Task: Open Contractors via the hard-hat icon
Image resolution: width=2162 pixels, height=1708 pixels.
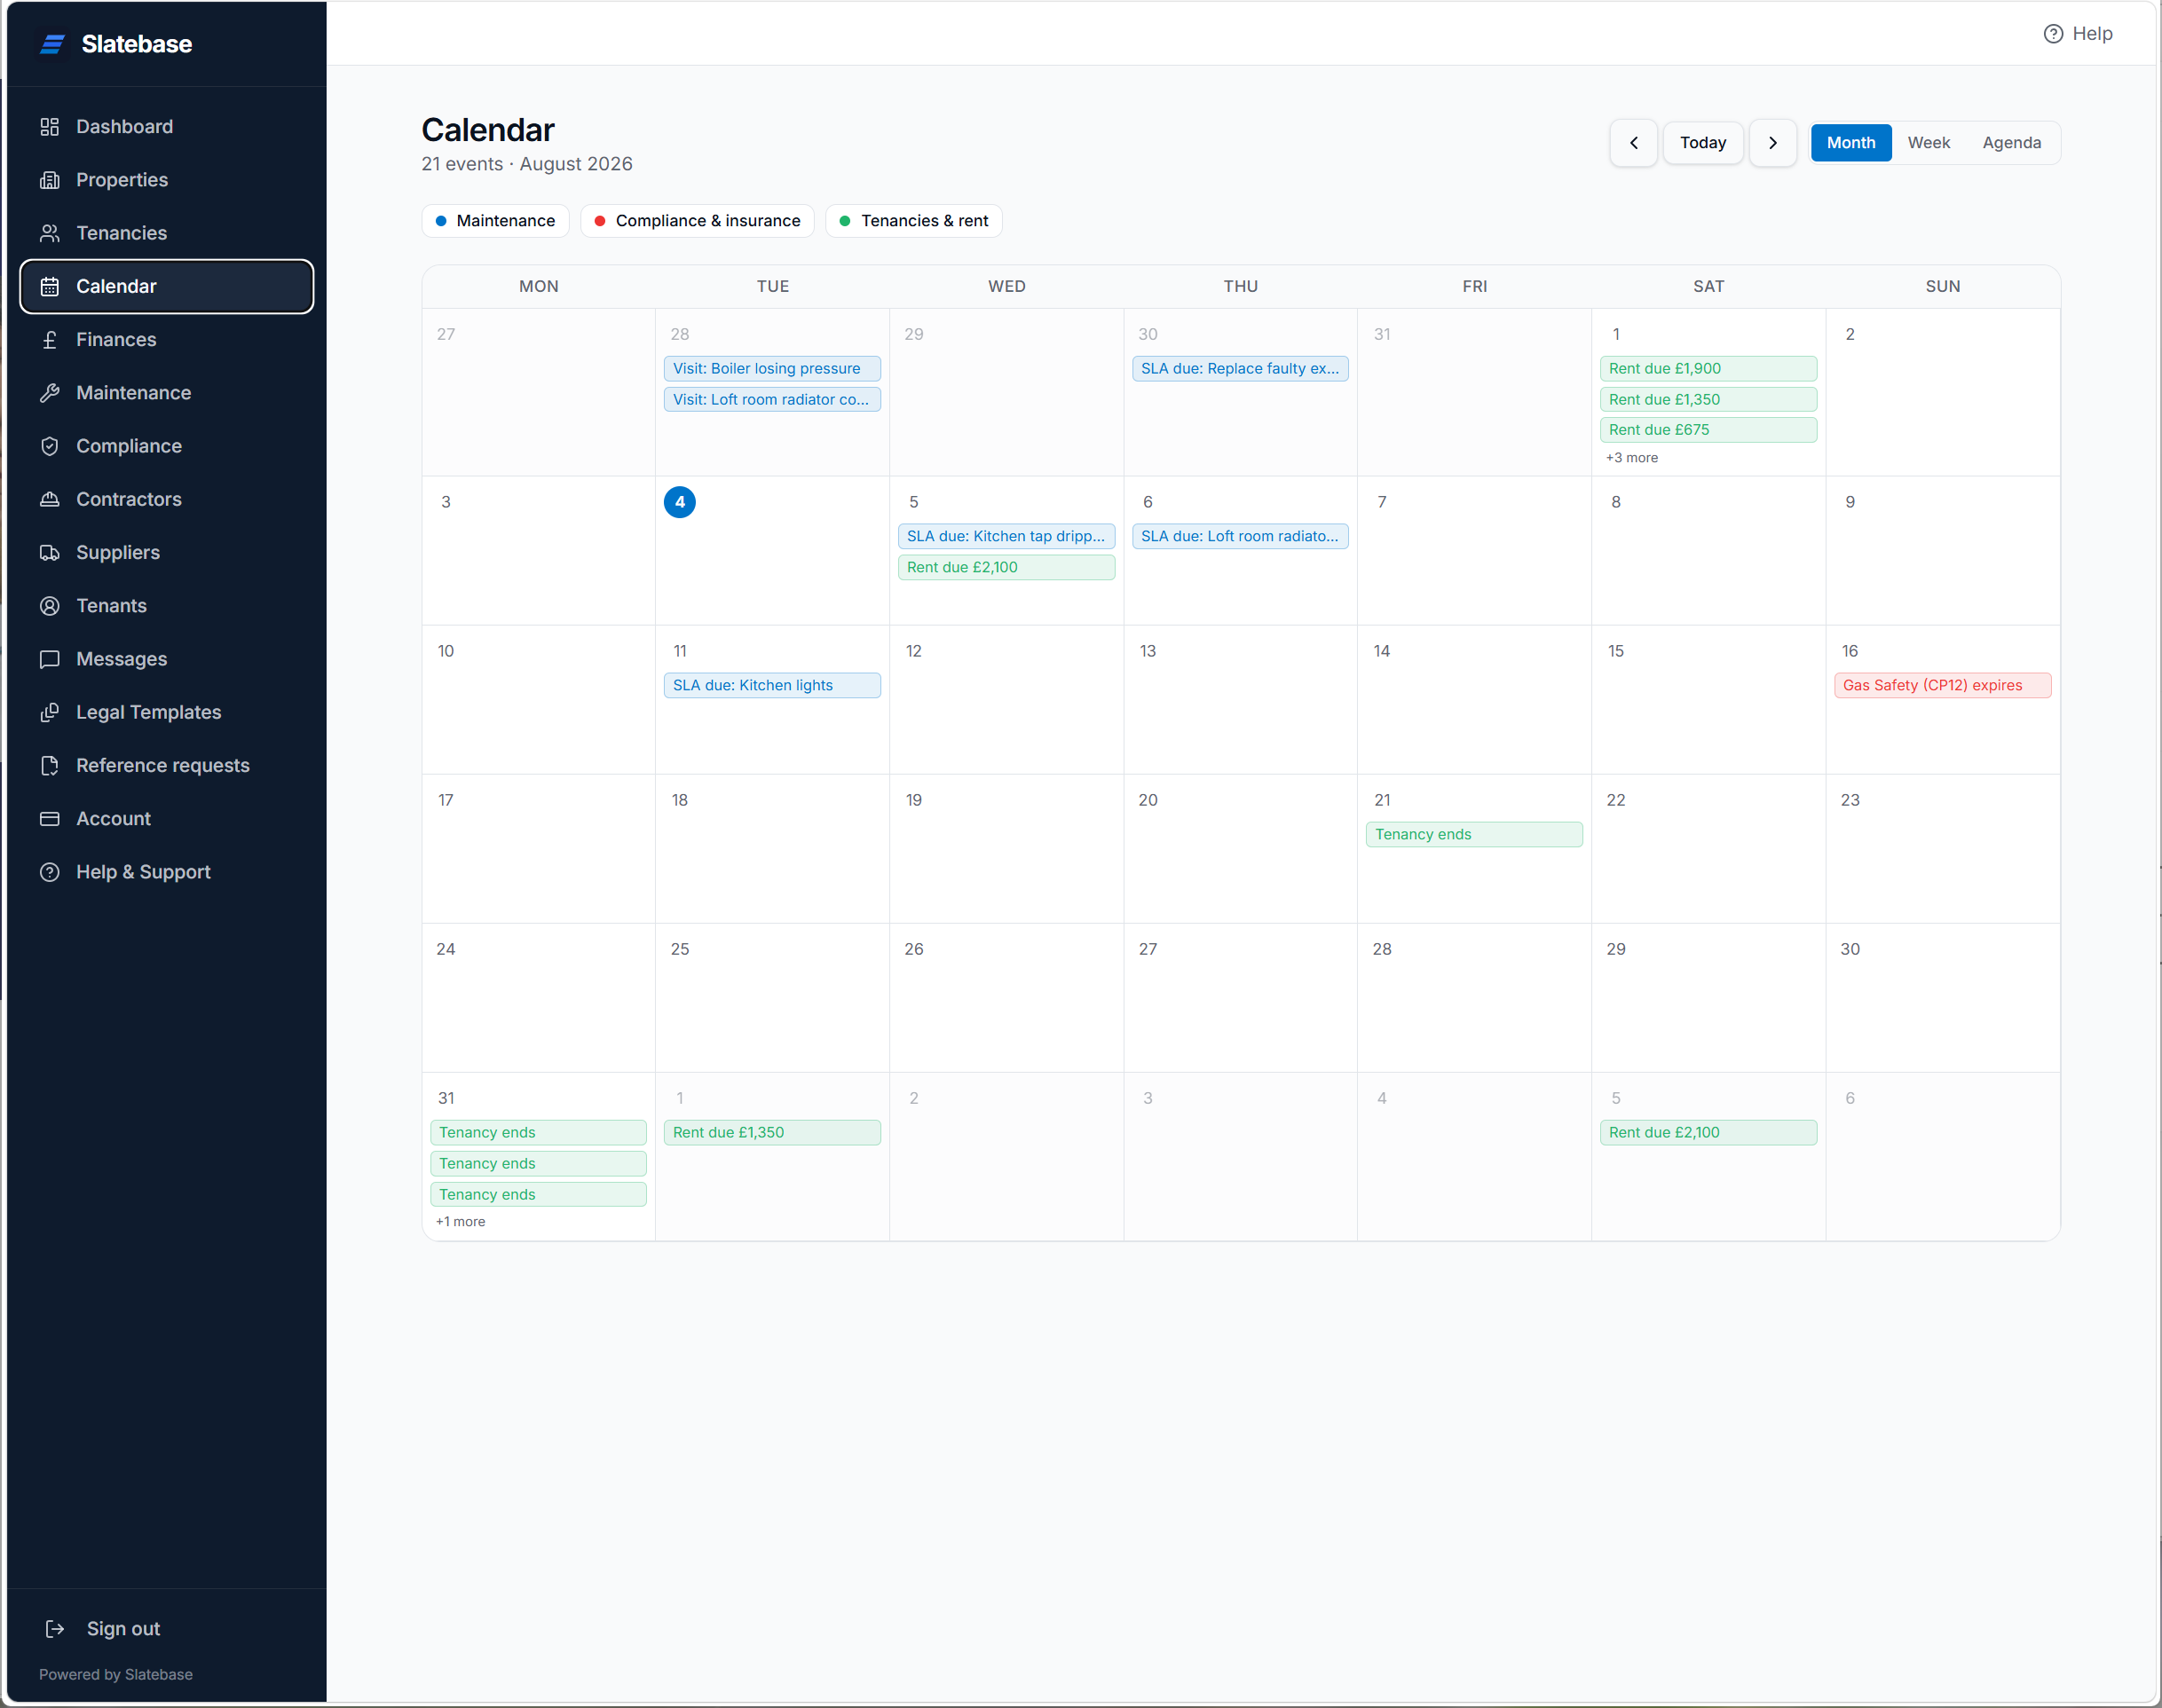Action: pos(49,499)
